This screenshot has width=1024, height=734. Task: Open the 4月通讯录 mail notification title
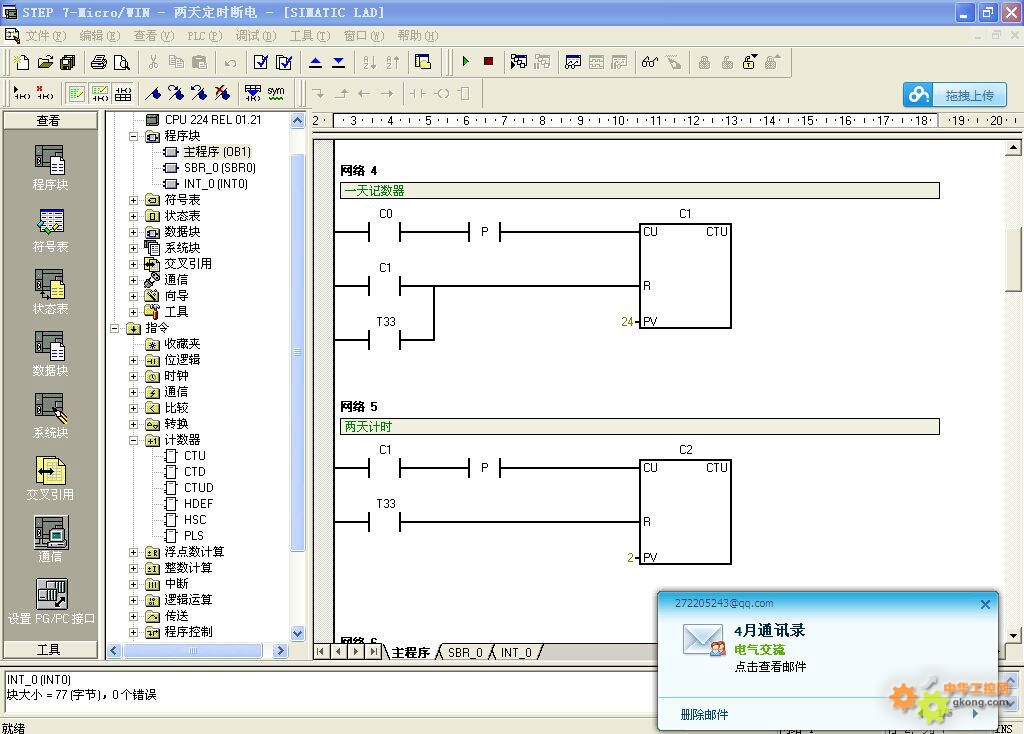tap(769, 631)
